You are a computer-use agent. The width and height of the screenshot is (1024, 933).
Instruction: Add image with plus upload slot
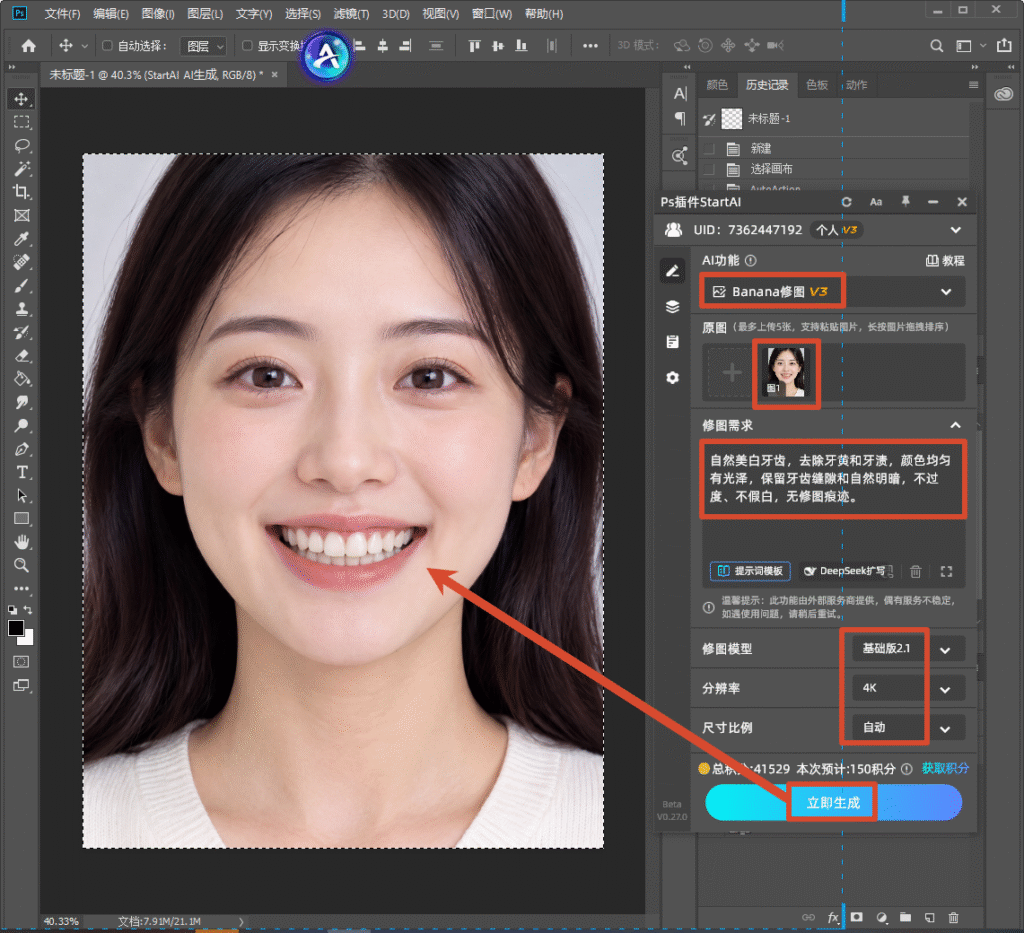coord(731,373)
